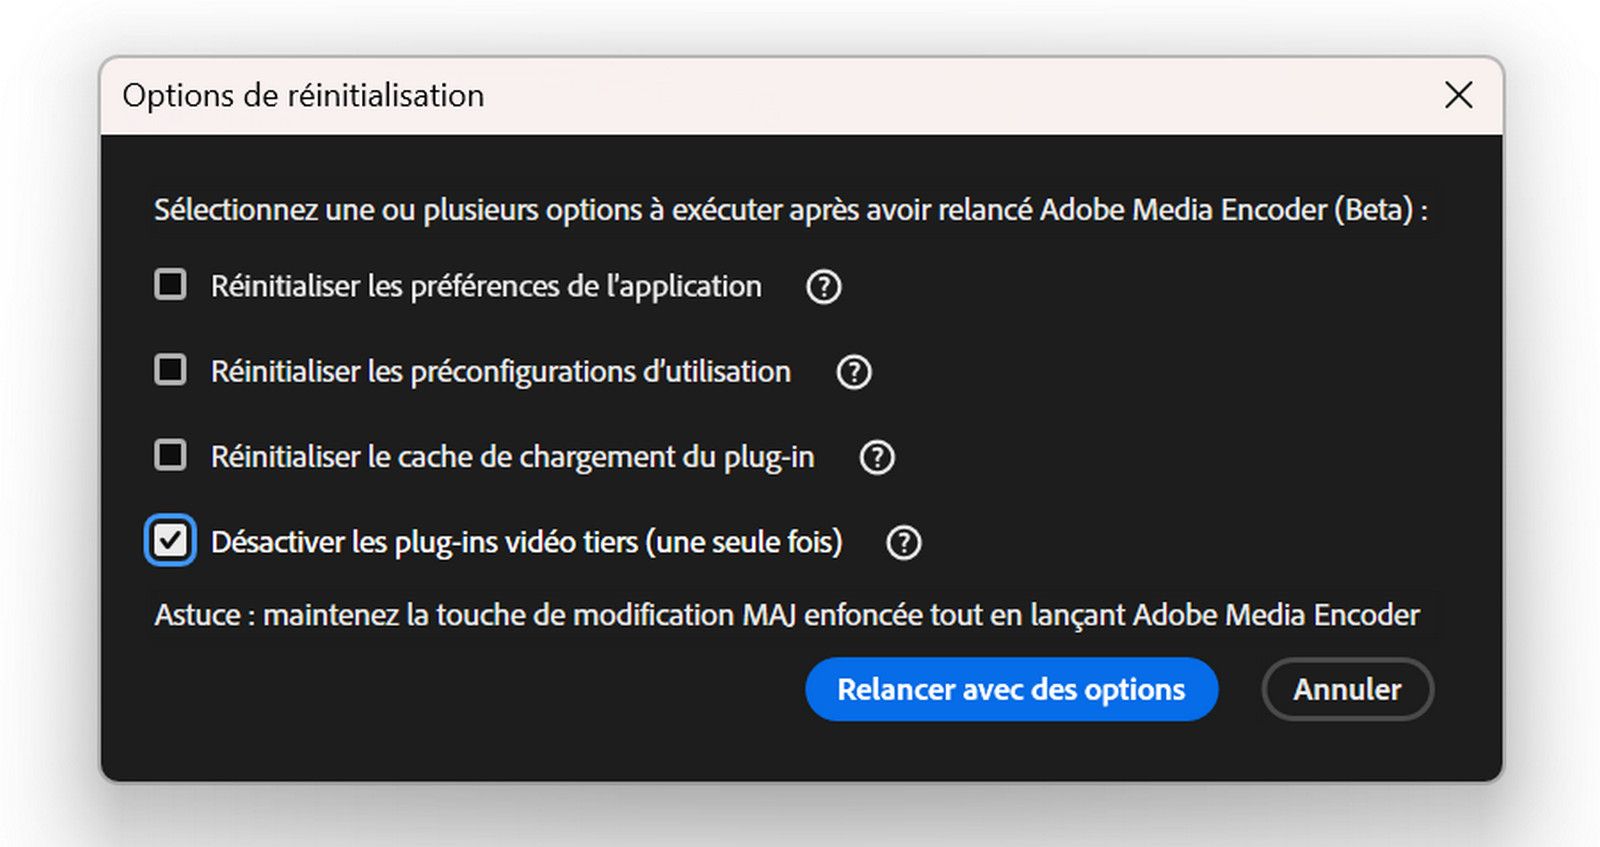View help for plug-in loading cache reset
This screenshot has height=847, width=1600.
point(876,457)
